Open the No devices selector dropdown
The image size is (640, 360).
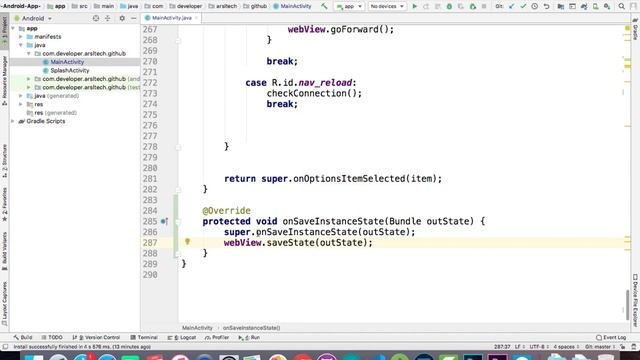(x=387, y=6)
